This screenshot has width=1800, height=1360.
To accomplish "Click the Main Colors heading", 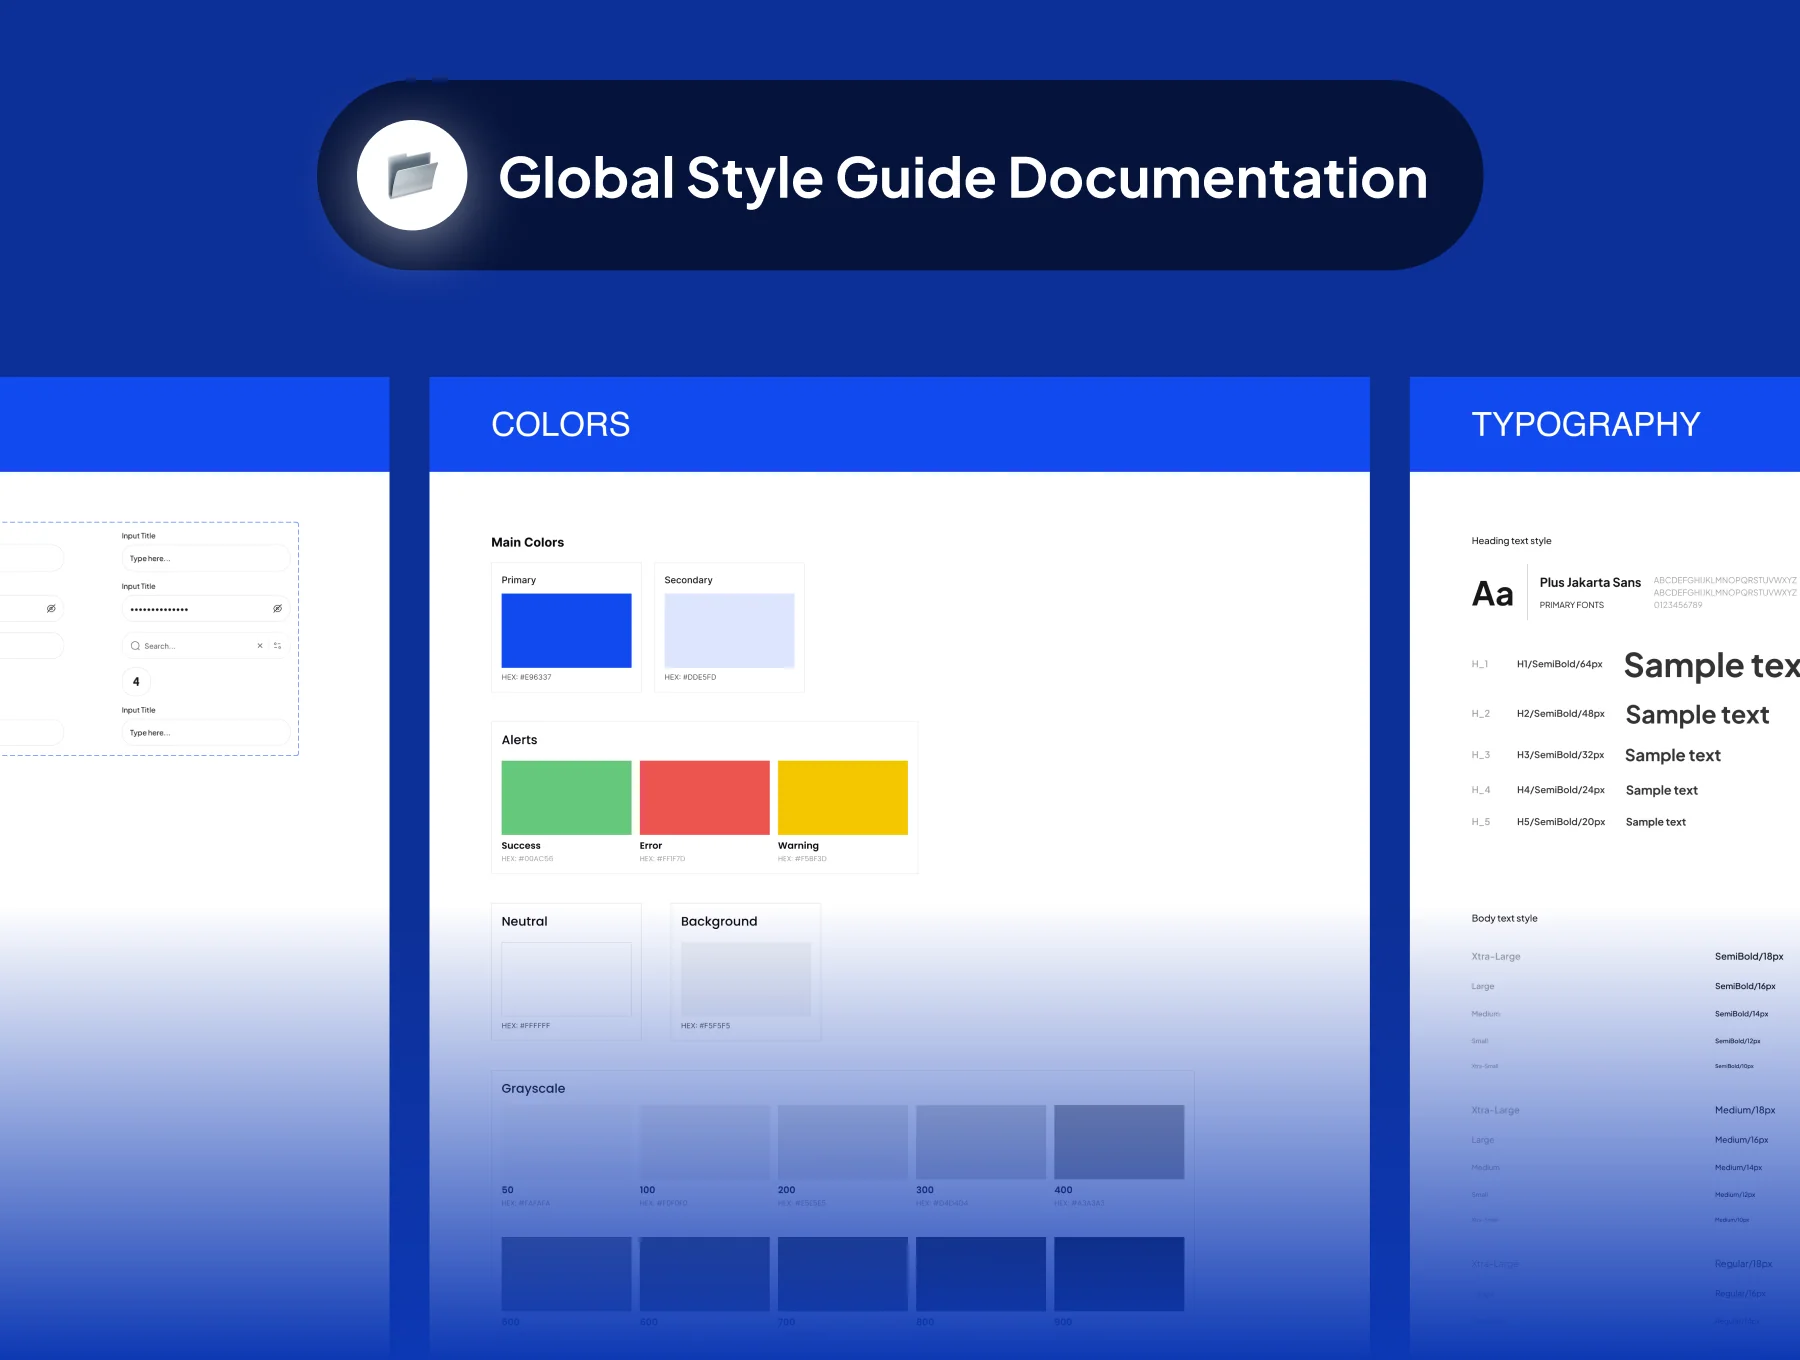I will pyautogui.click(x=527, y=542).
